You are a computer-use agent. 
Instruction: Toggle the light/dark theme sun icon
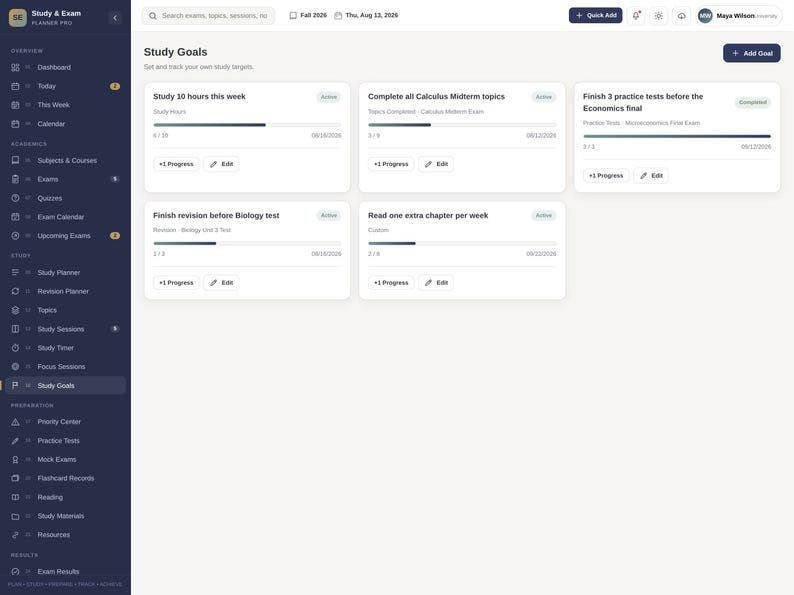(x=658, y=16)
